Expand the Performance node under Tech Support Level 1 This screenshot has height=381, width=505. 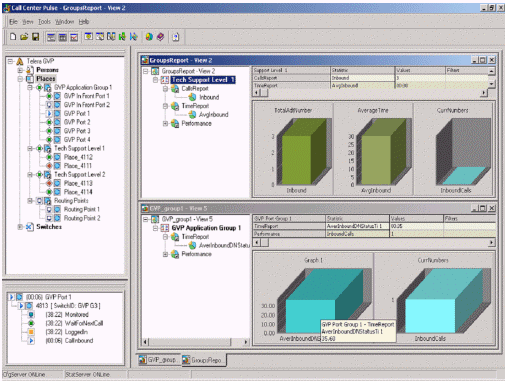(x=165, y=123)
